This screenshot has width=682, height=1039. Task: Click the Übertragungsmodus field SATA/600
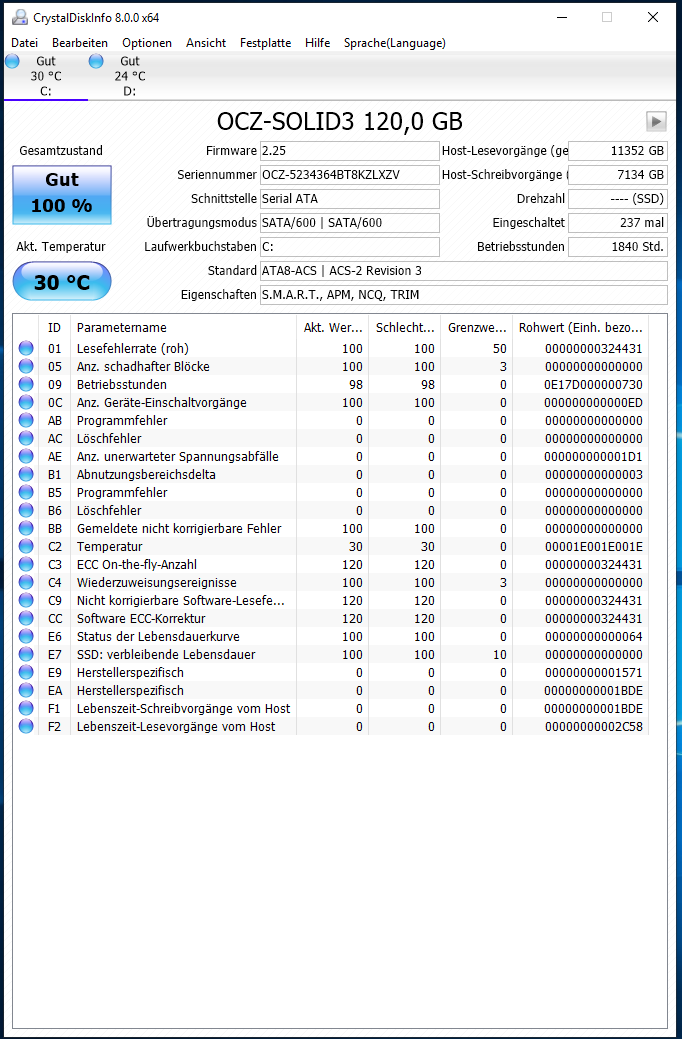(x=349, y=223)
